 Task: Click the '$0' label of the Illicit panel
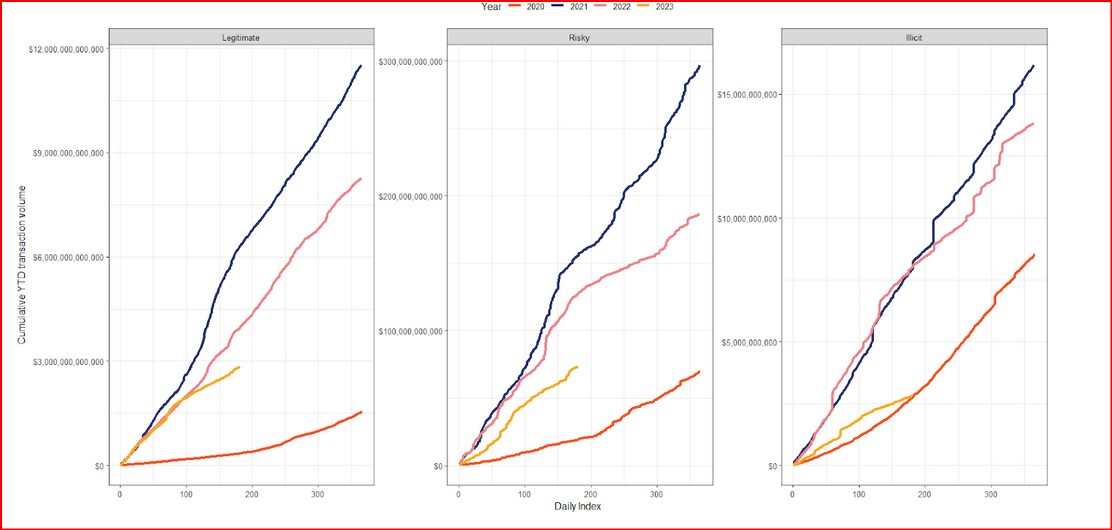[x=774, y=466]
